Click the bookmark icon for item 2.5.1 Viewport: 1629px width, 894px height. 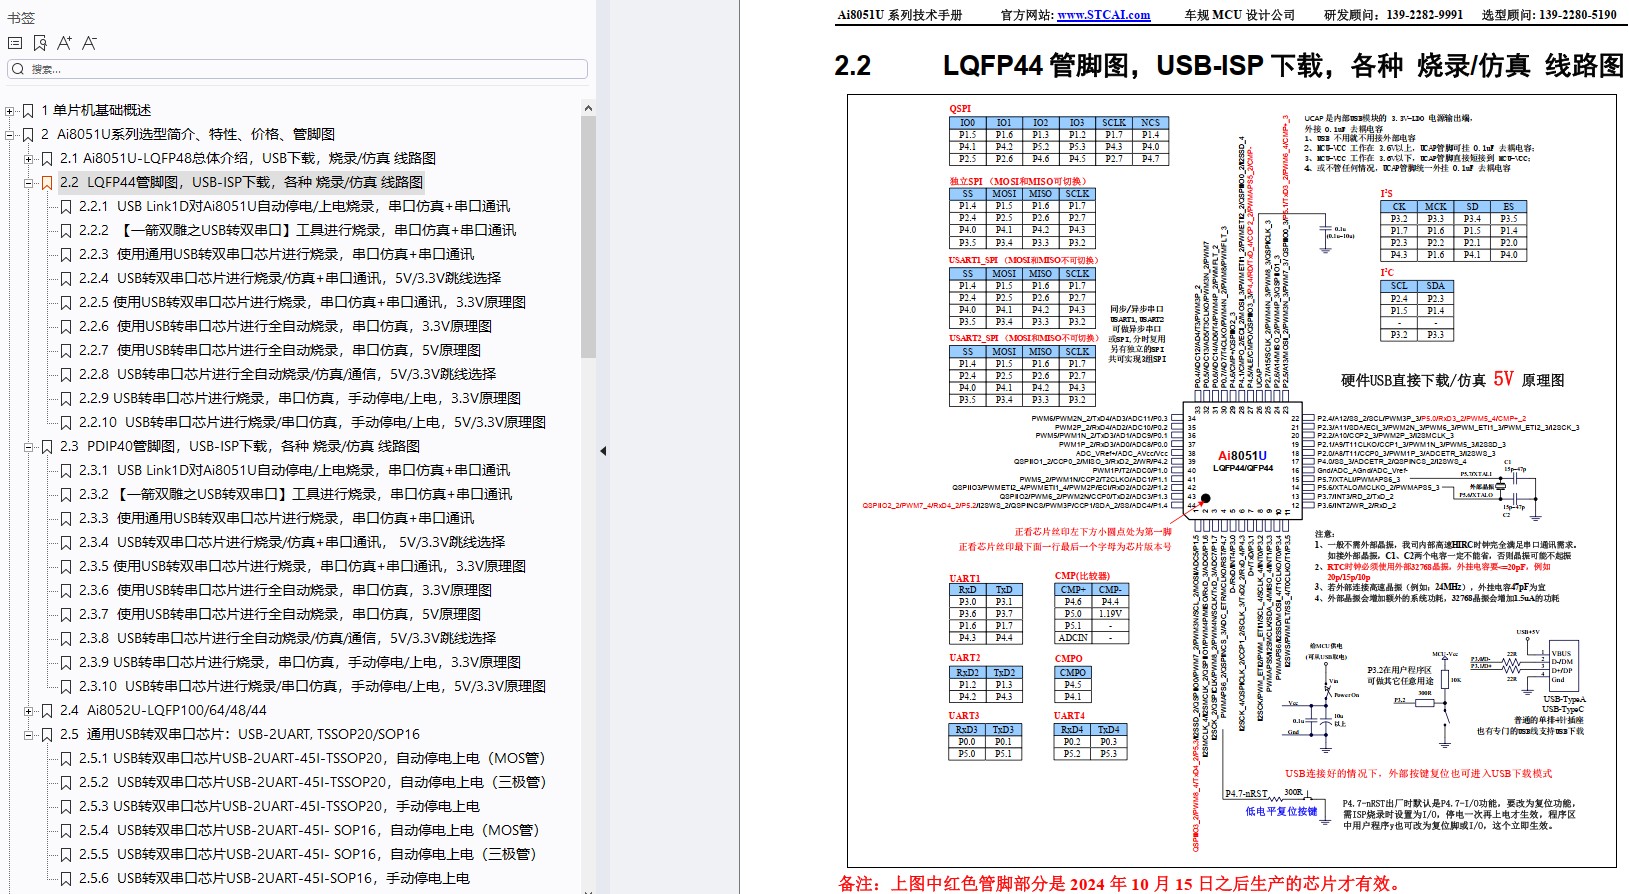click(x=66, y=758)
